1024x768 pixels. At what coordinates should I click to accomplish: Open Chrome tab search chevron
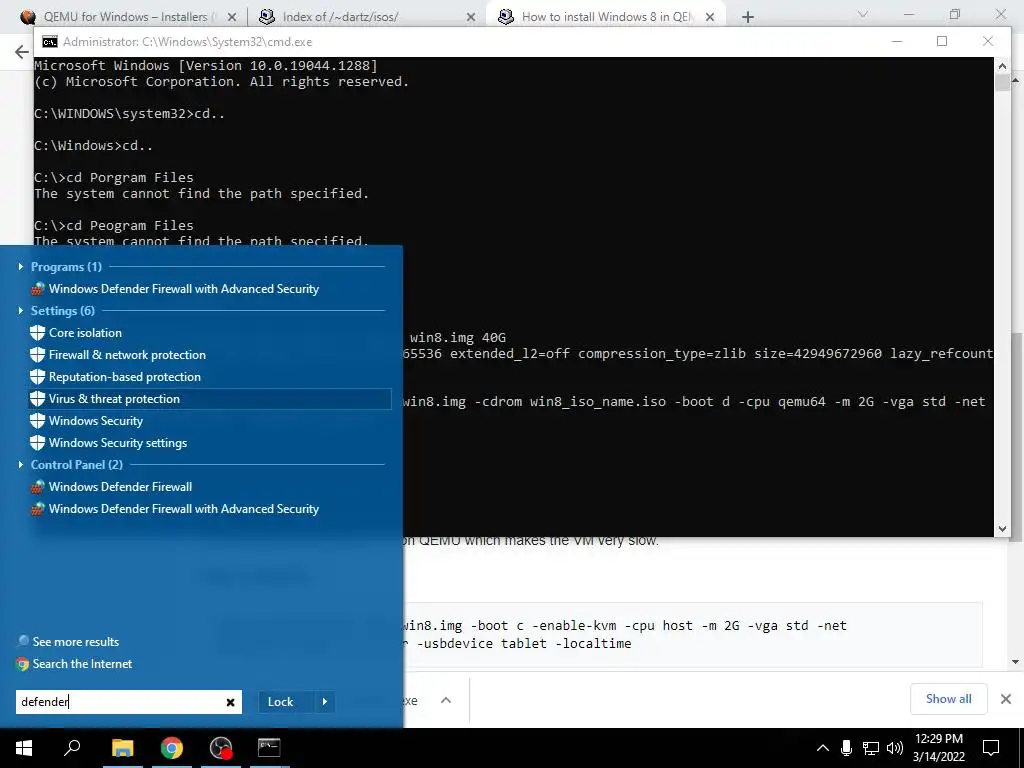[863, 14]
